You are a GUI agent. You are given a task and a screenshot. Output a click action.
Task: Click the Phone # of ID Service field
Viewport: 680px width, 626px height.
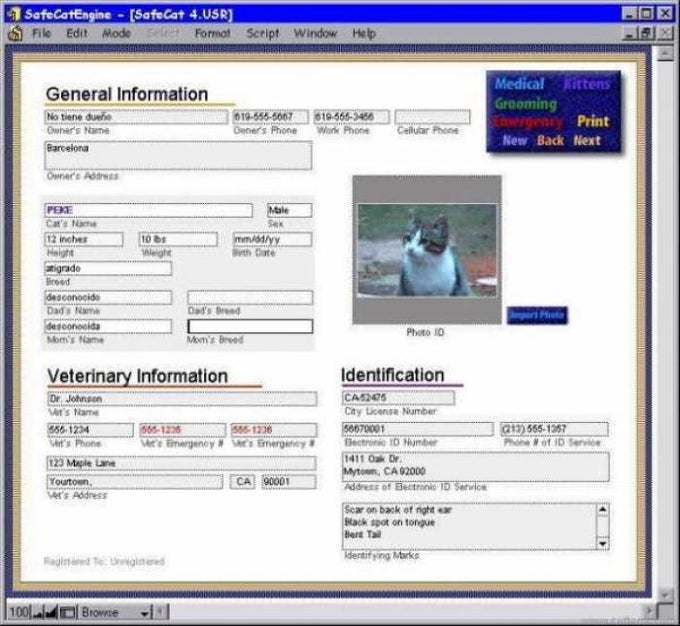point(555,429)
